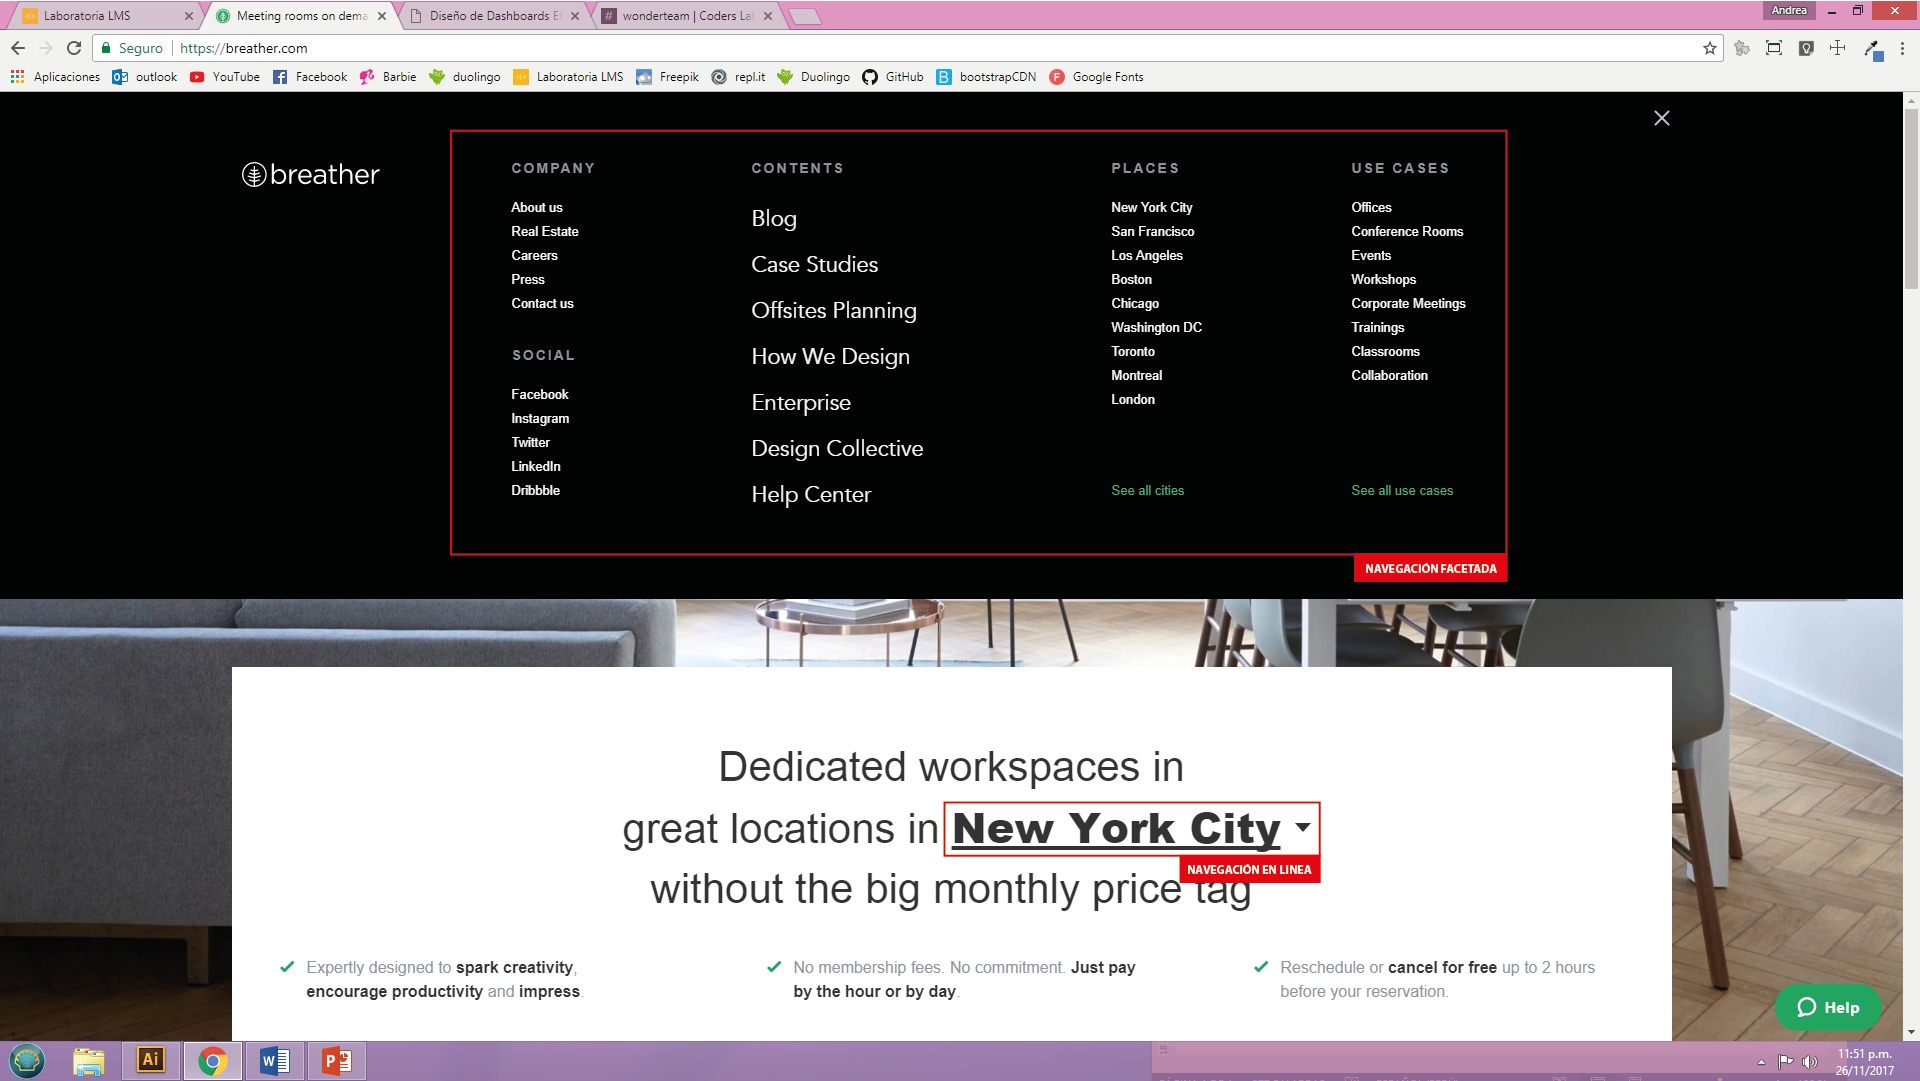Open the LinkedIn social link
The image size is (1920, 1081).
(536, 466)
